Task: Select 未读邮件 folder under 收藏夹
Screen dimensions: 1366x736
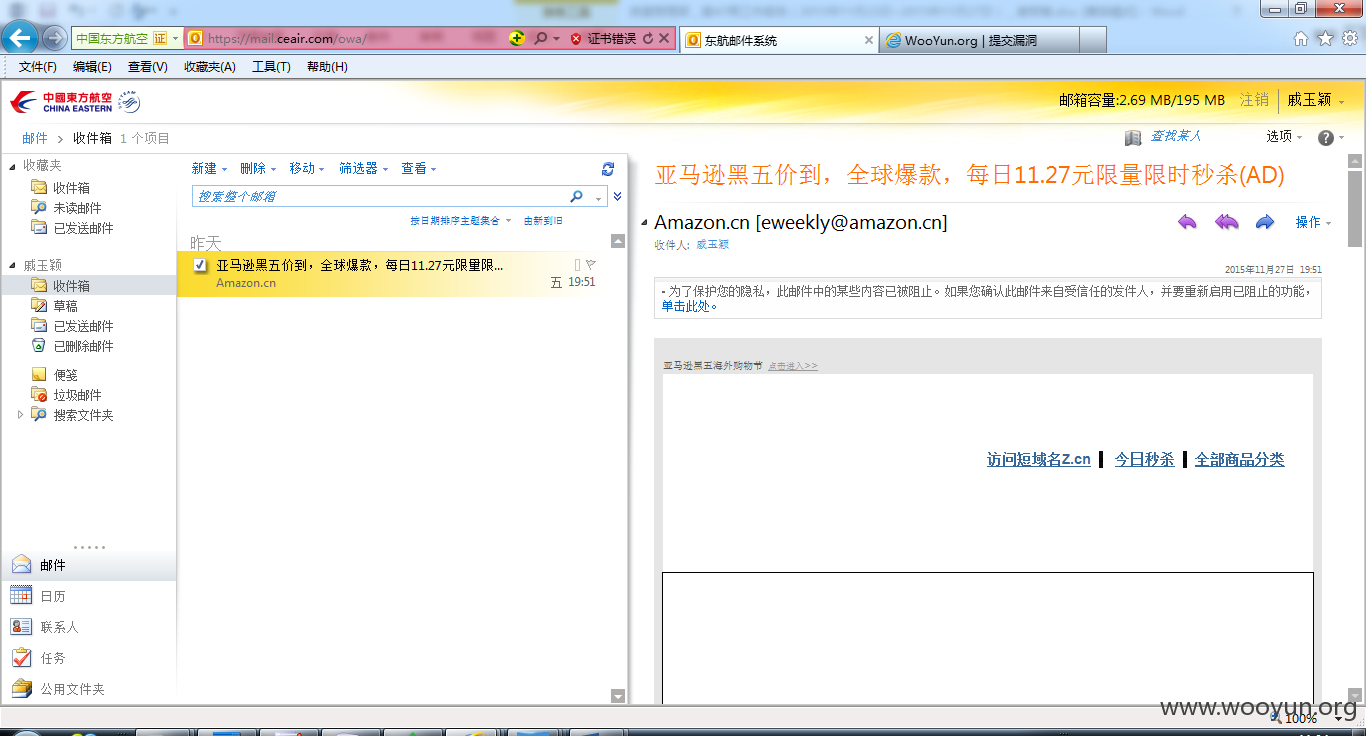Action: pyautogui.click(x=77, y=208)
